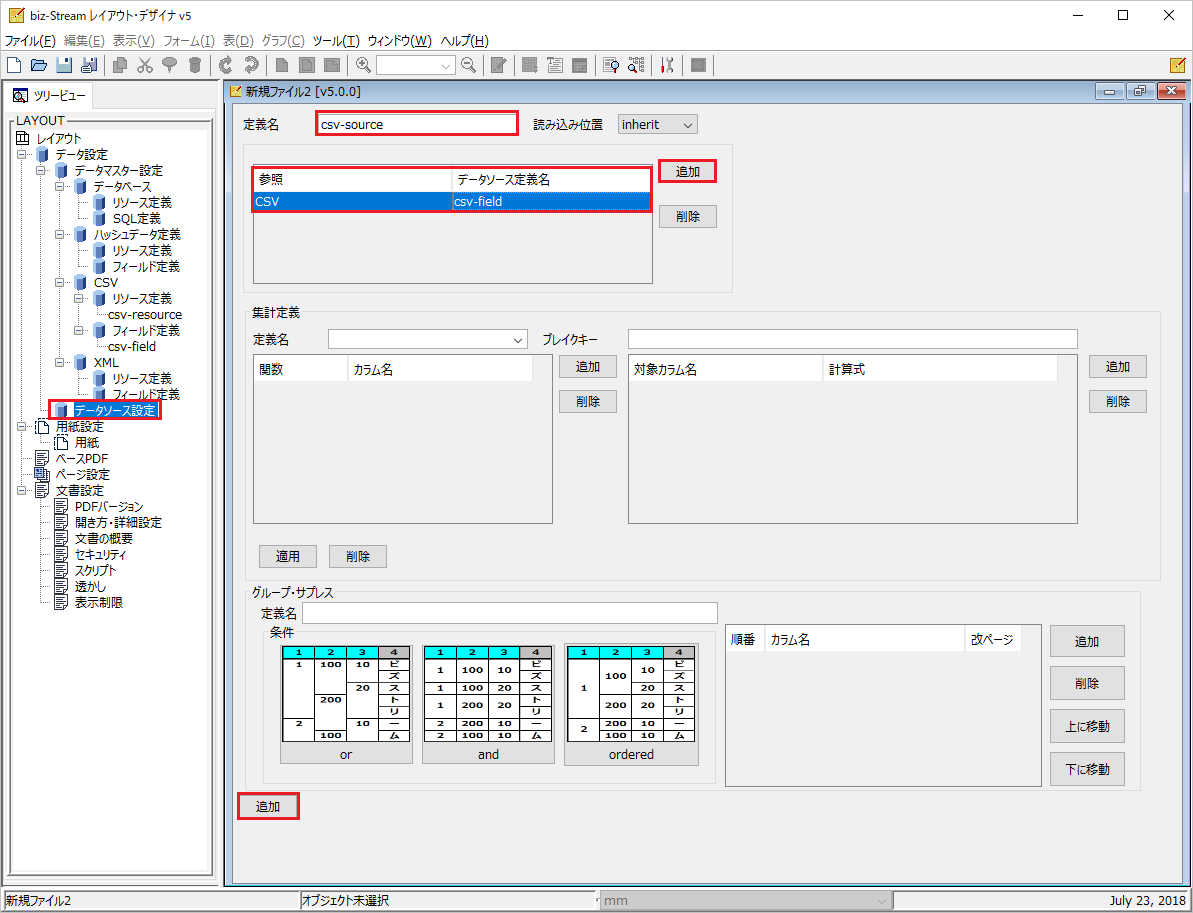Click the ブレイクキー input field
1193x913 pixels.
tap(852, 339)
